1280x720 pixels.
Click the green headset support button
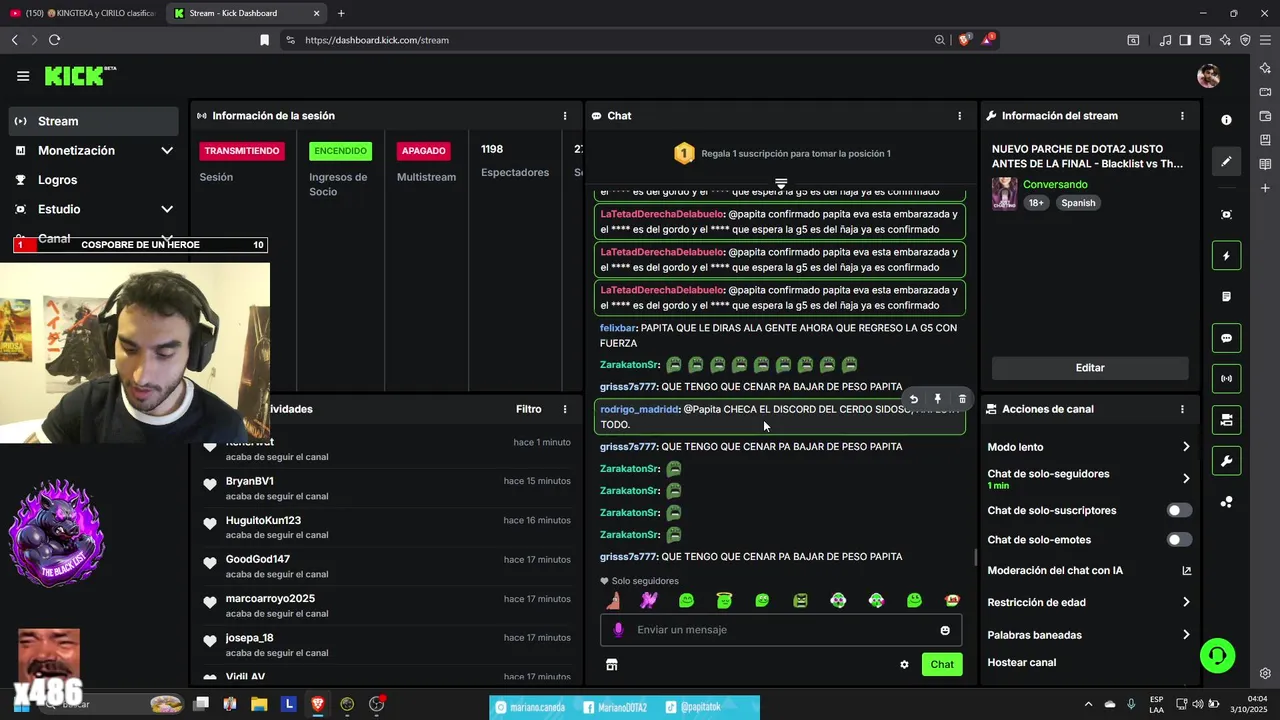[x=1217, y=656]
